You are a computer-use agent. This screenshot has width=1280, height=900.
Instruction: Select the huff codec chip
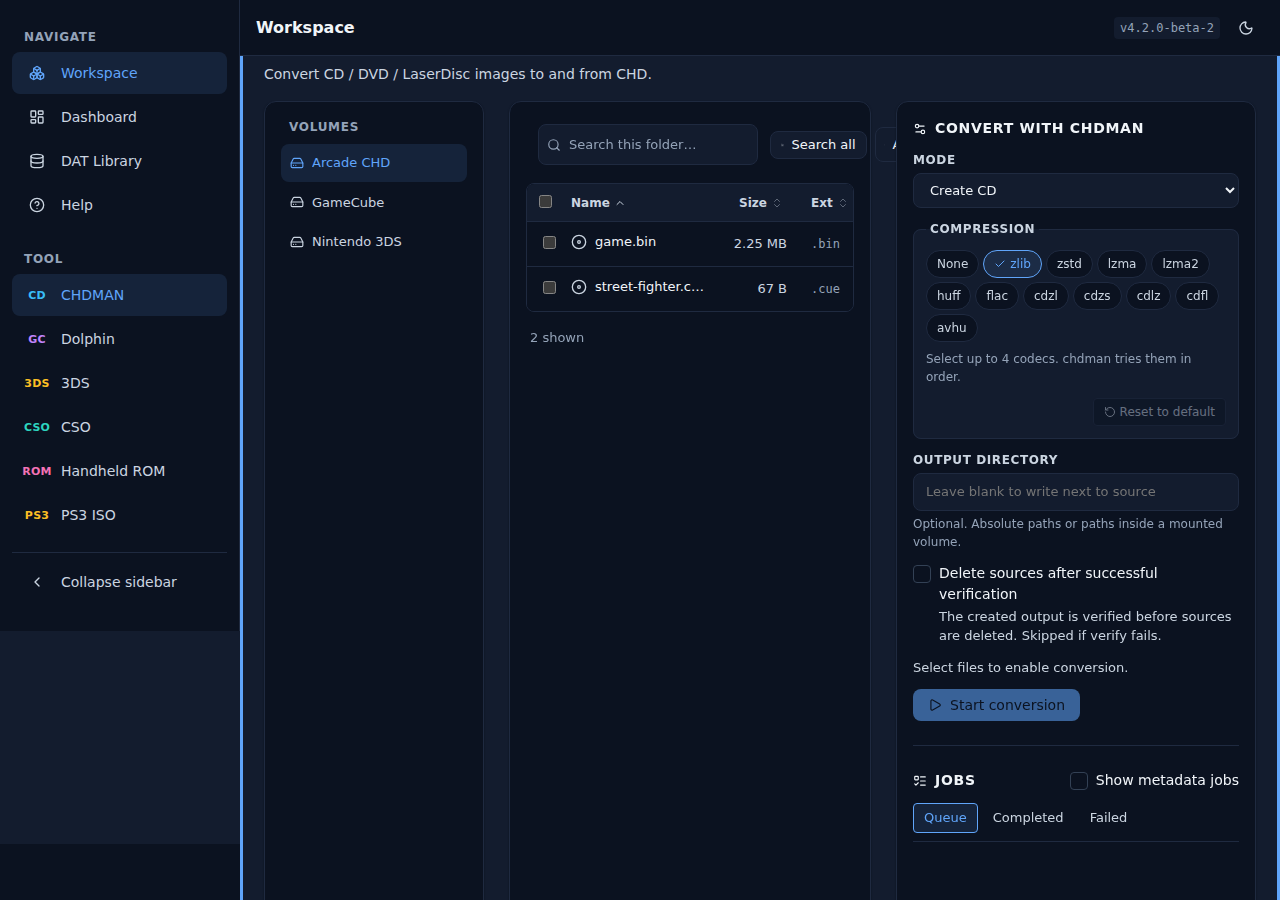[x=949, y=296]
